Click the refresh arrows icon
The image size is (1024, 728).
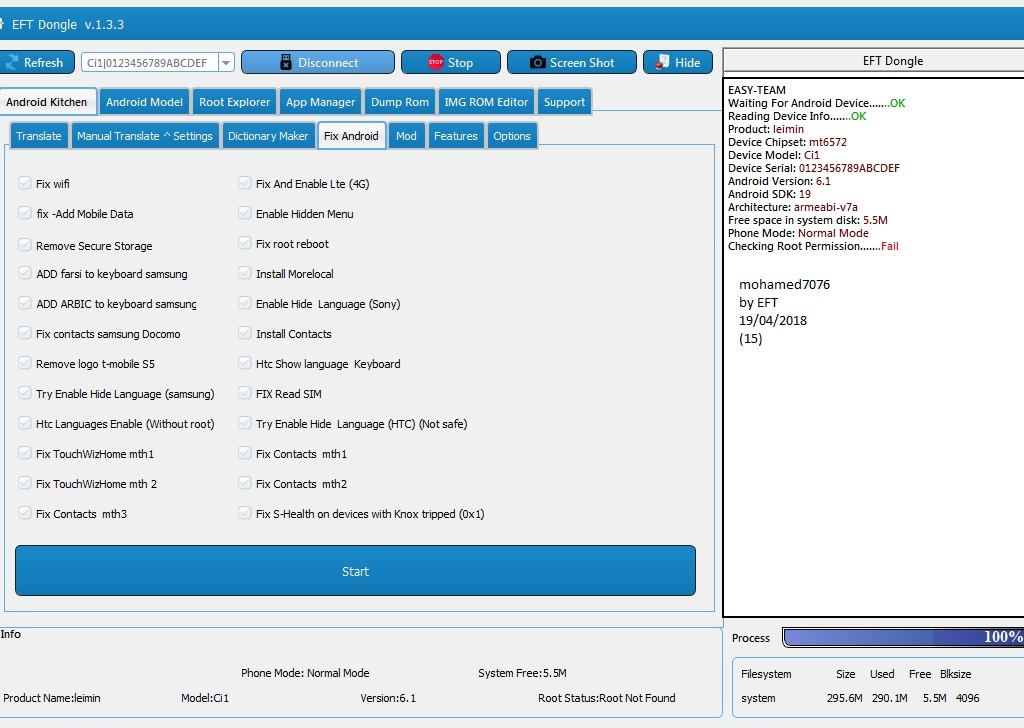tap(12, 63)
